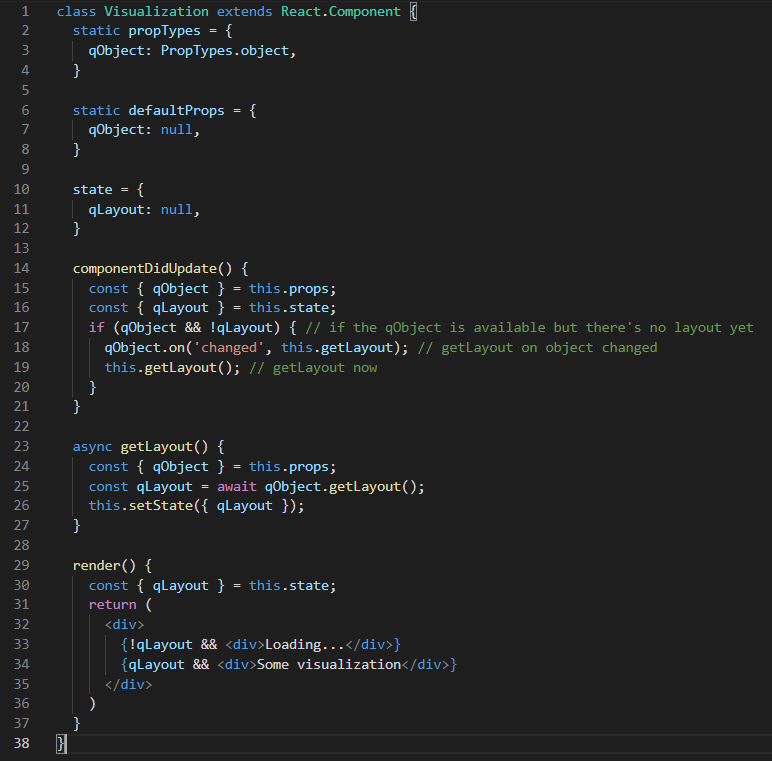Click 'qObject: null,' on line 7

[144, 130]
